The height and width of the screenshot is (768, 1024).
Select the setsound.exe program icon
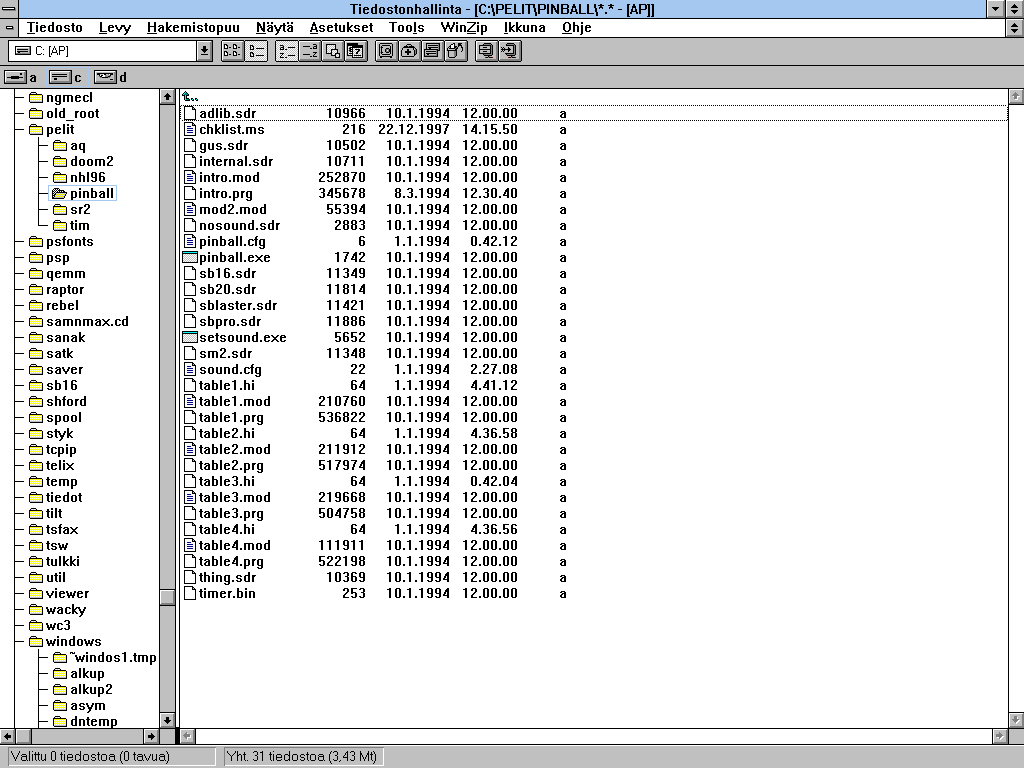pyautogui.click(x=189, y=338)
